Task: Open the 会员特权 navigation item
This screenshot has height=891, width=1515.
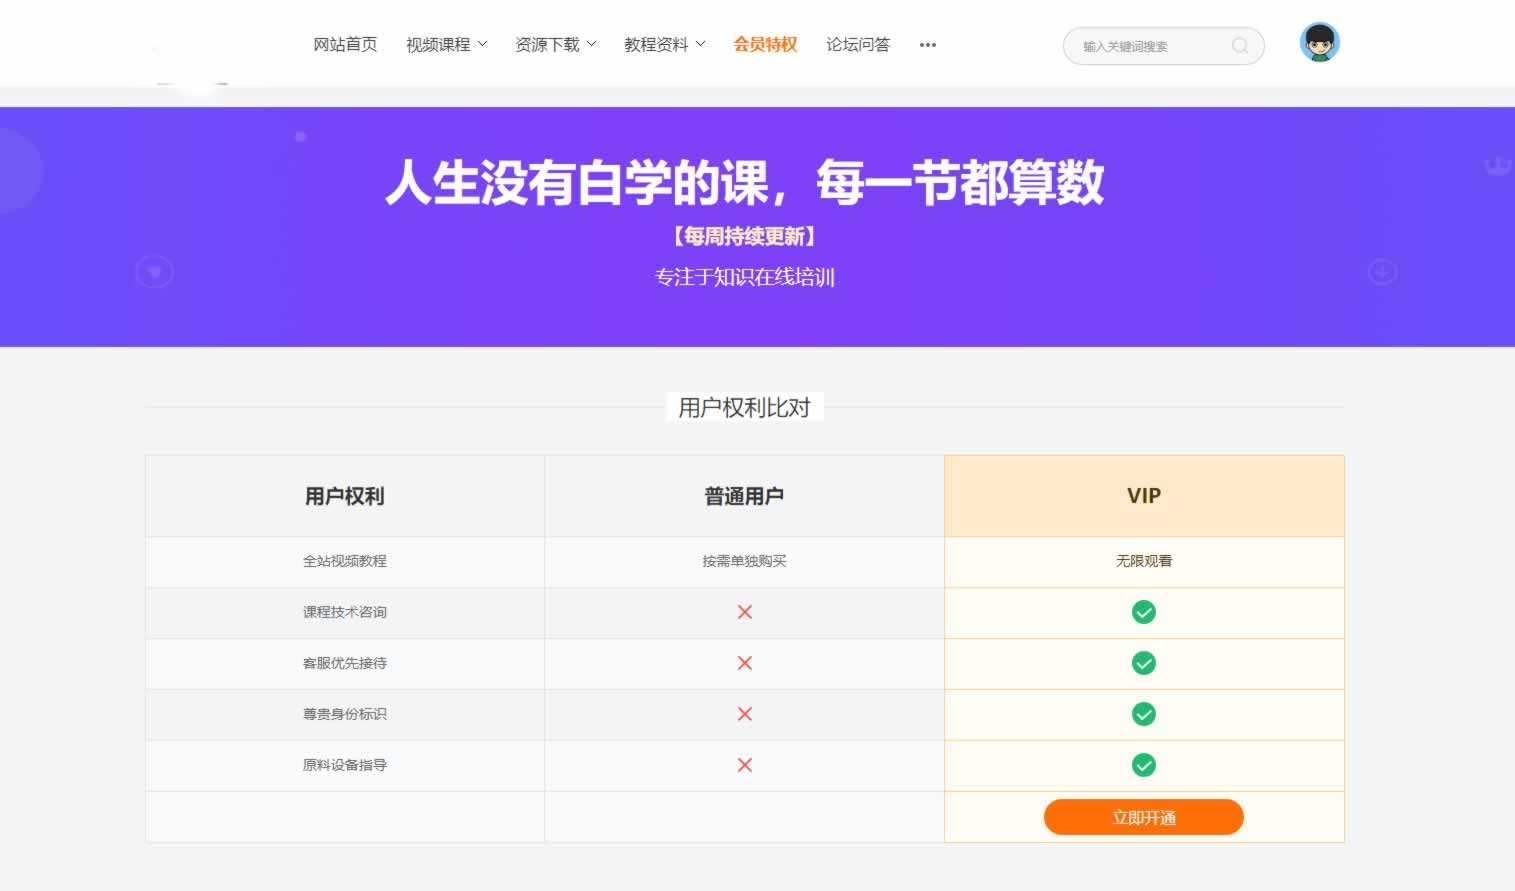Action: [x=765, y=45]
